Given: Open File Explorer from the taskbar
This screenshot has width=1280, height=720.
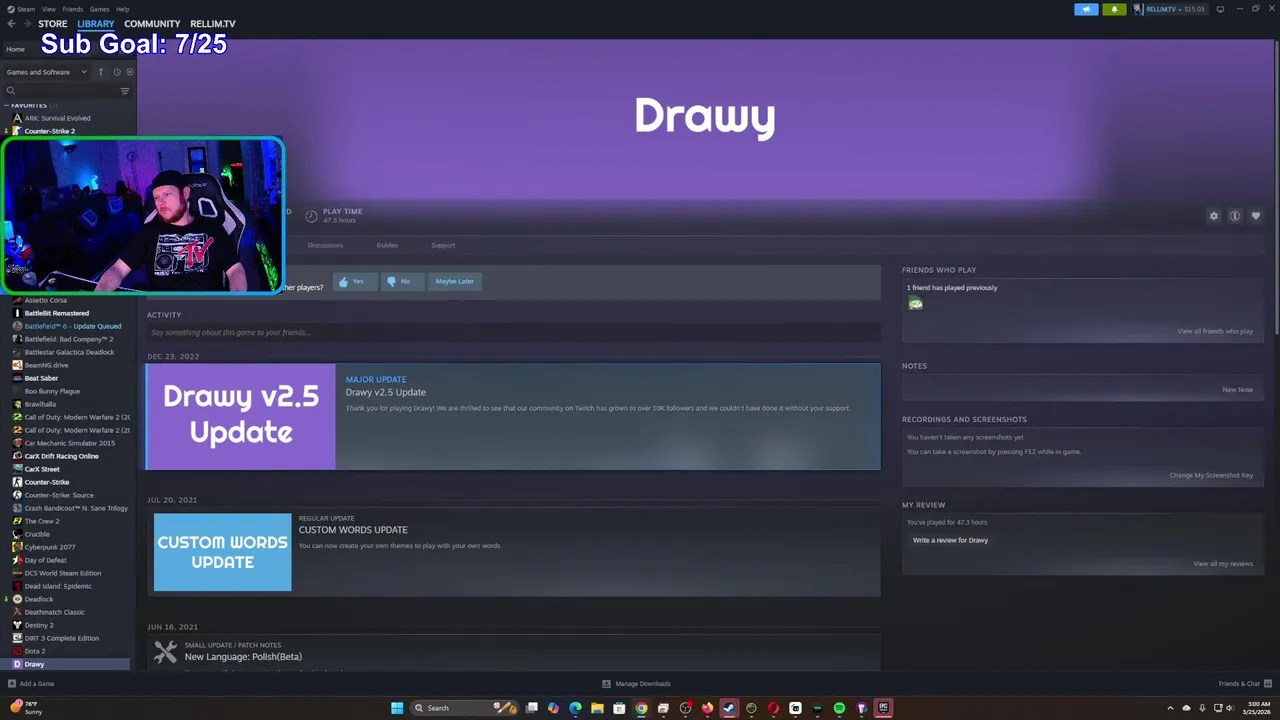Looking at the screenshot, I should tap(597, 708).
